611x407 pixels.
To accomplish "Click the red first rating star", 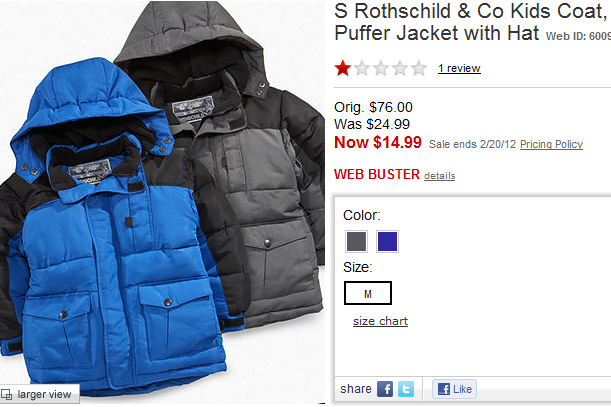I will coord(343,68).
